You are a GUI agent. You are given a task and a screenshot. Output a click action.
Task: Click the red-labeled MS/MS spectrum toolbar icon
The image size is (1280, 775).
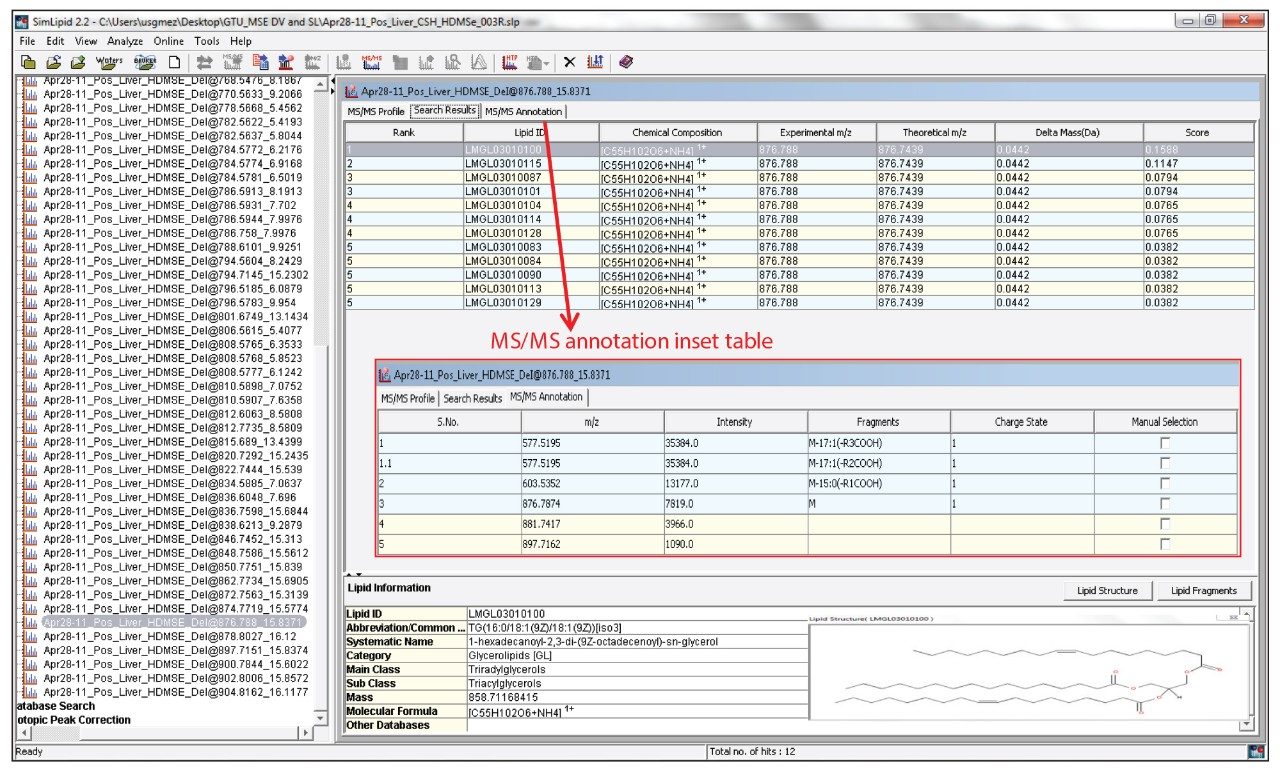[371, 61]
